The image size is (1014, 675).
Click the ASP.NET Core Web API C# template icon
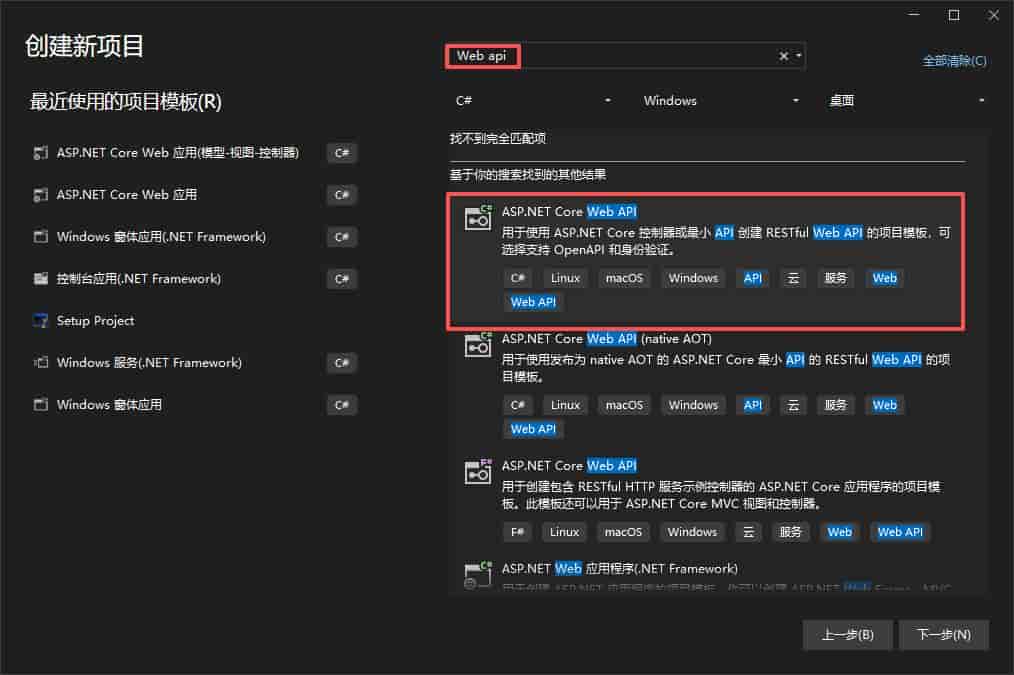click(x=479, y=218)
